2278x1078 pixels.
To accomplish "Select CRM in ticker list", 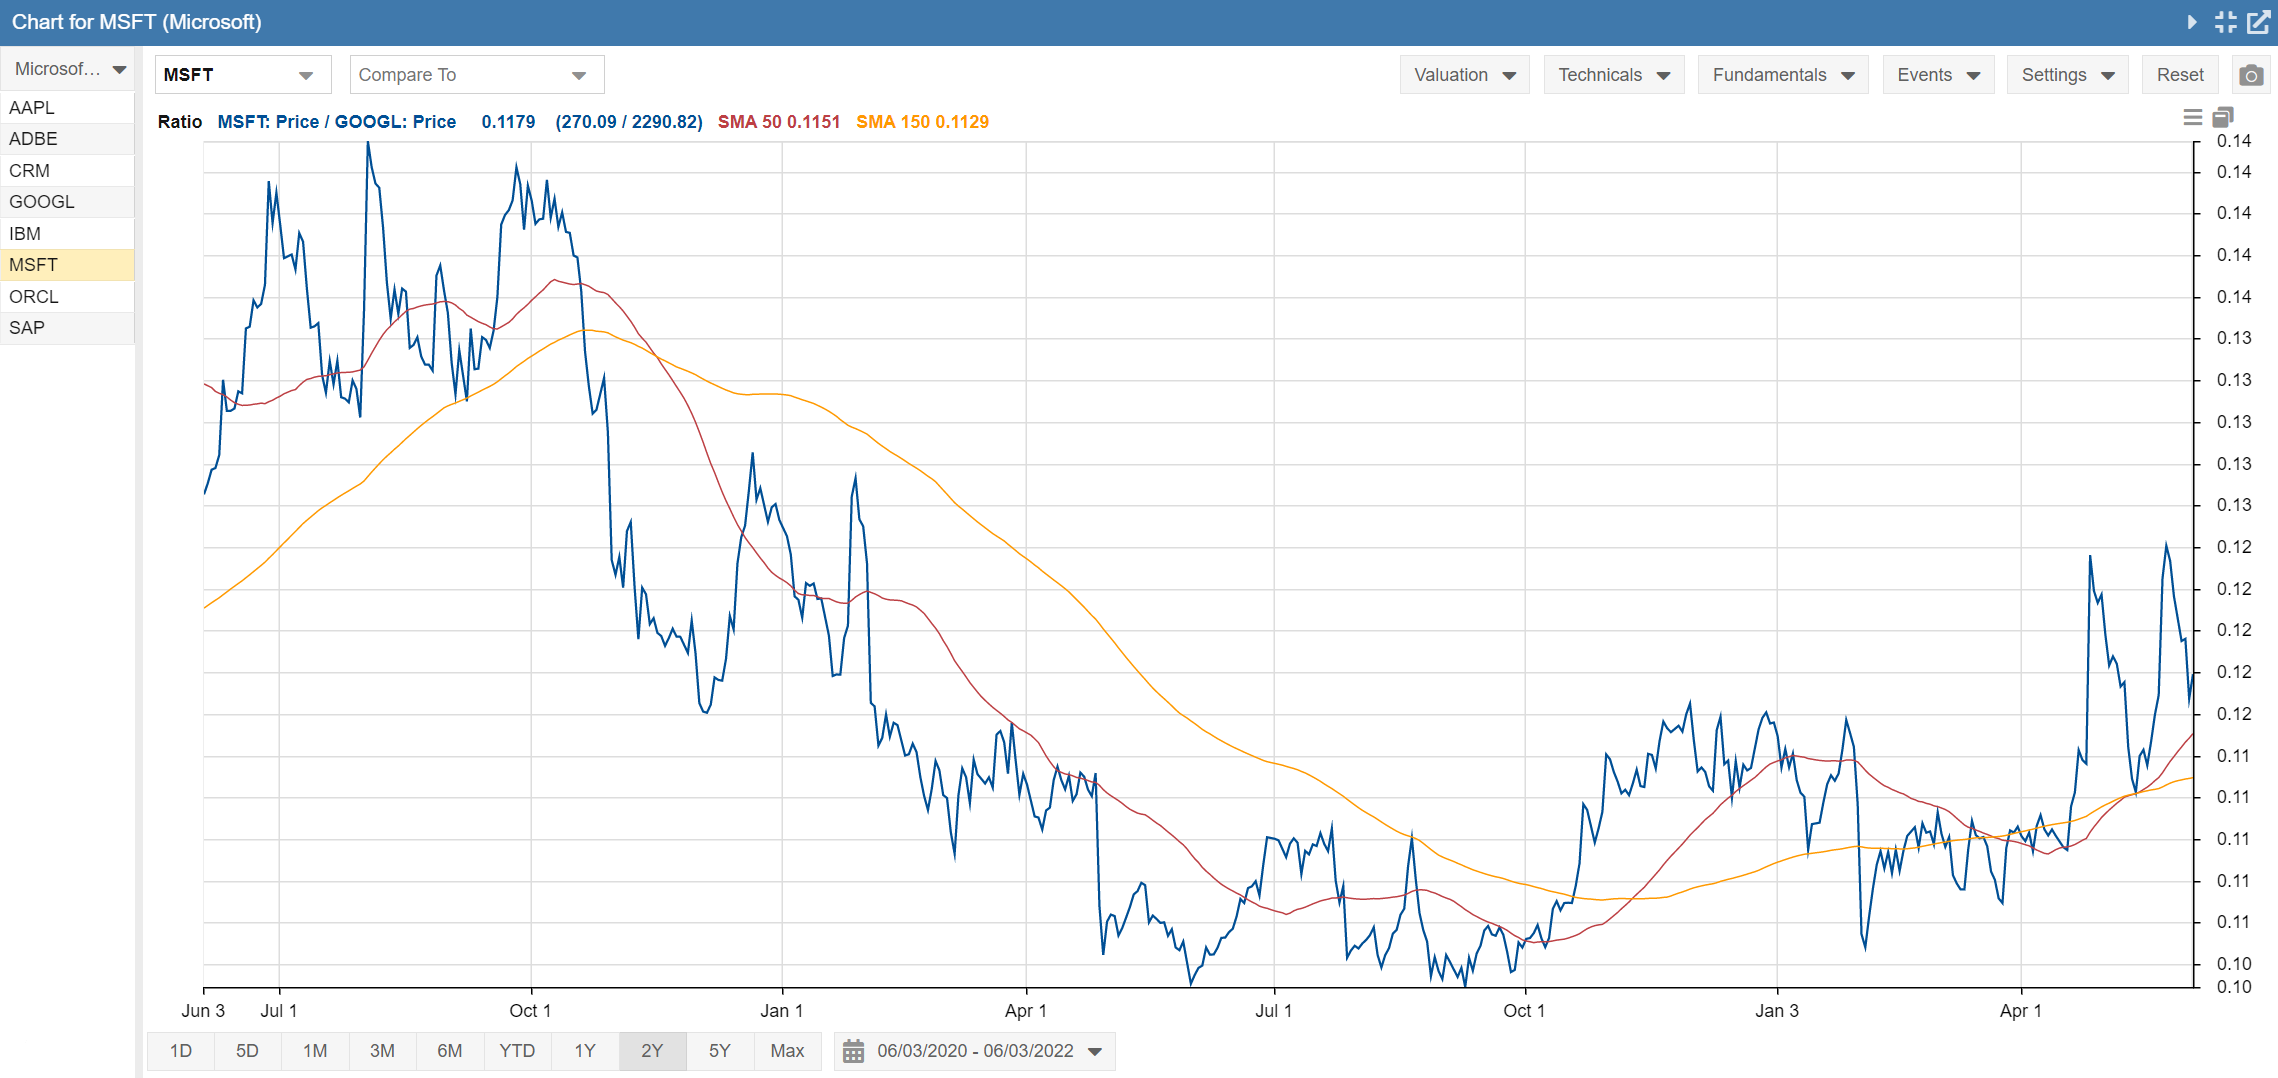I will tap(67, 170).
